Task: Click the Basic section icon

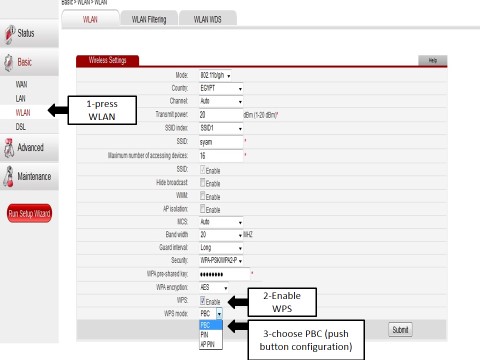Action: pos(9,63)
